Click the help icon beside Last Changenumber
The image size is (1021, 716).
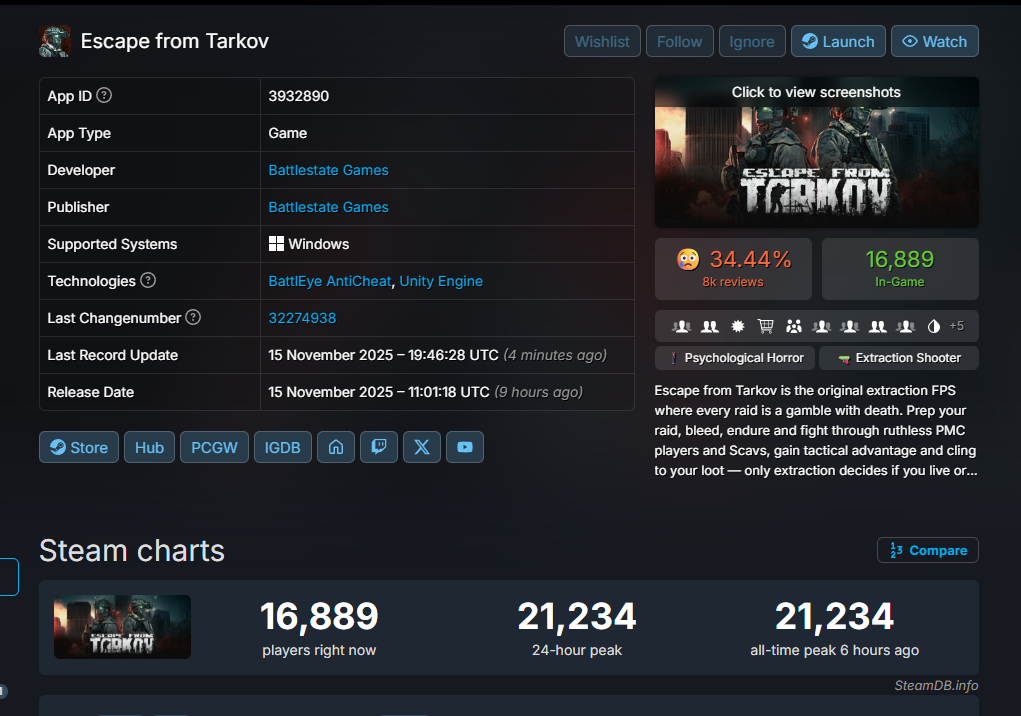pos(193,318)
